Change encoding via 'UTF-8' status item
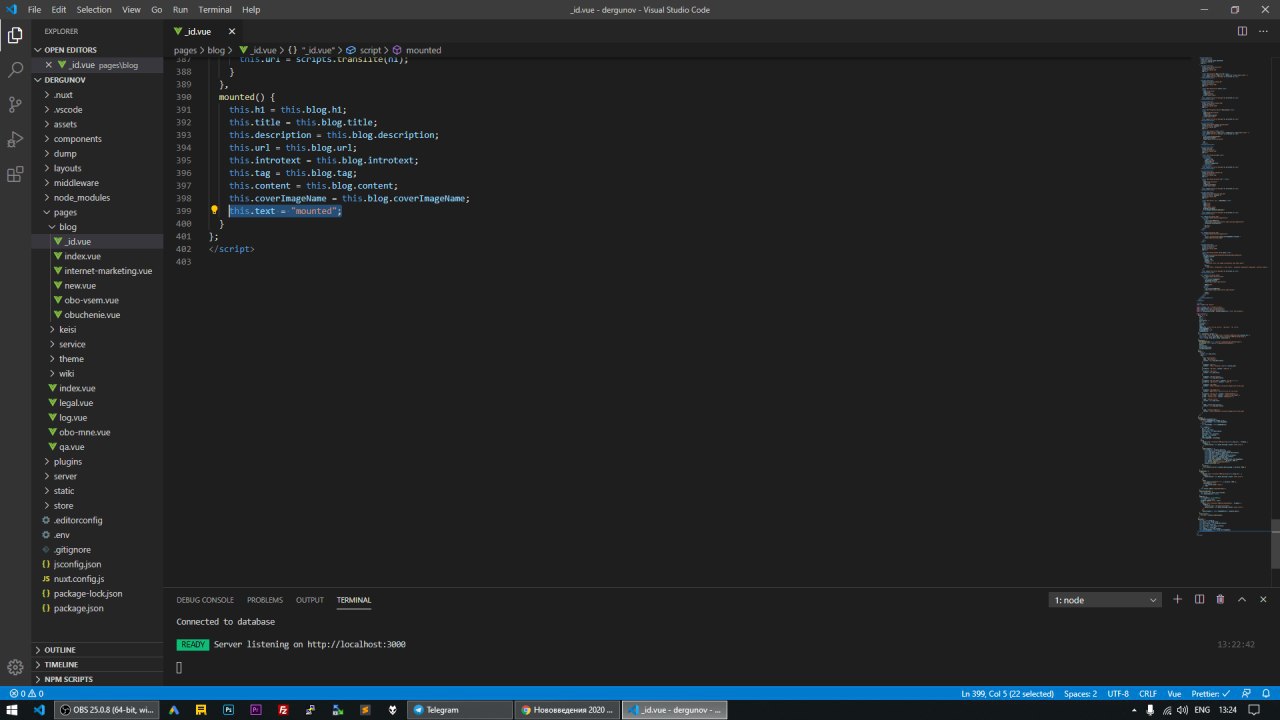1280x720 pixels. tap(1118, 694)
